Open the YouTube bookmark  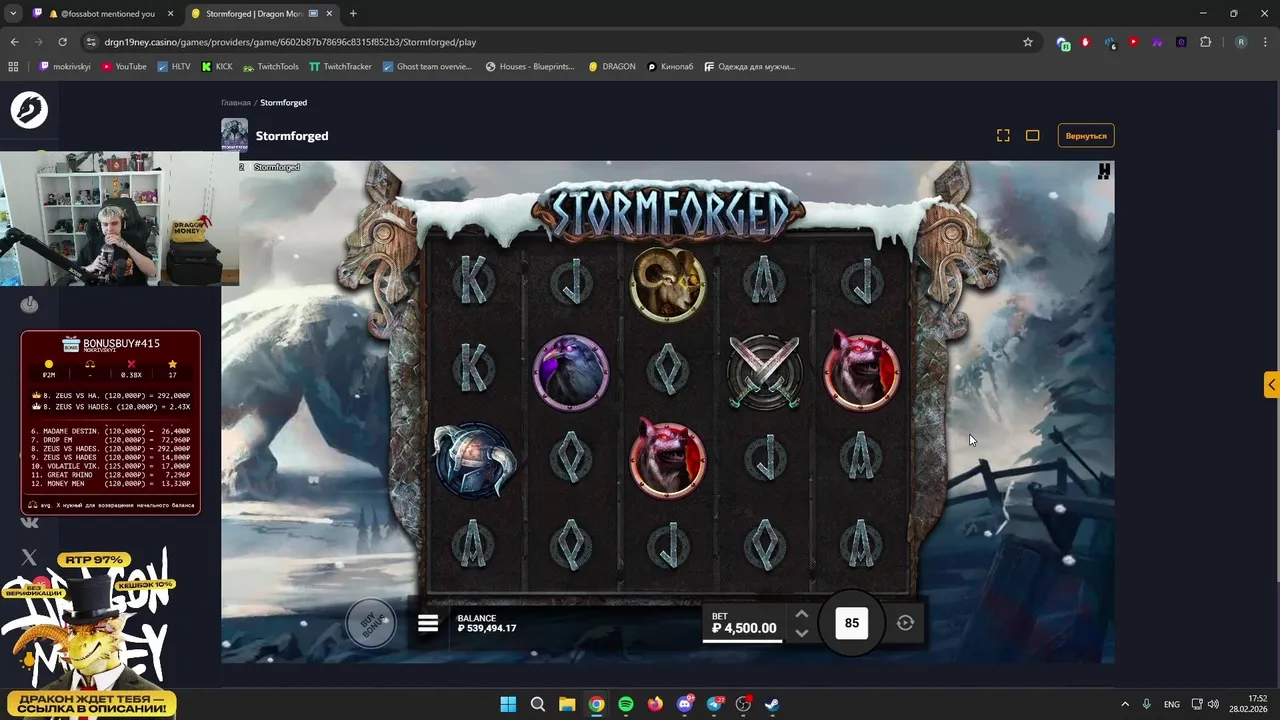click(x=124, y=67)
